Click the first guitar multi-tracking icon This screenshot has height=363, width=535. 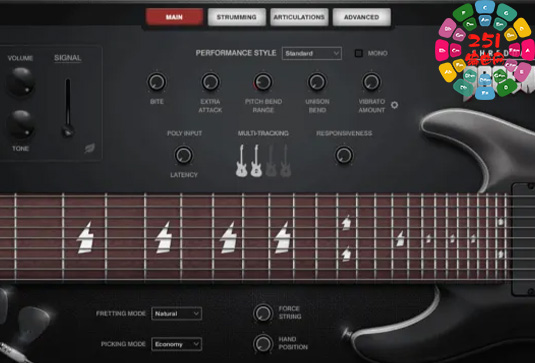241,161
